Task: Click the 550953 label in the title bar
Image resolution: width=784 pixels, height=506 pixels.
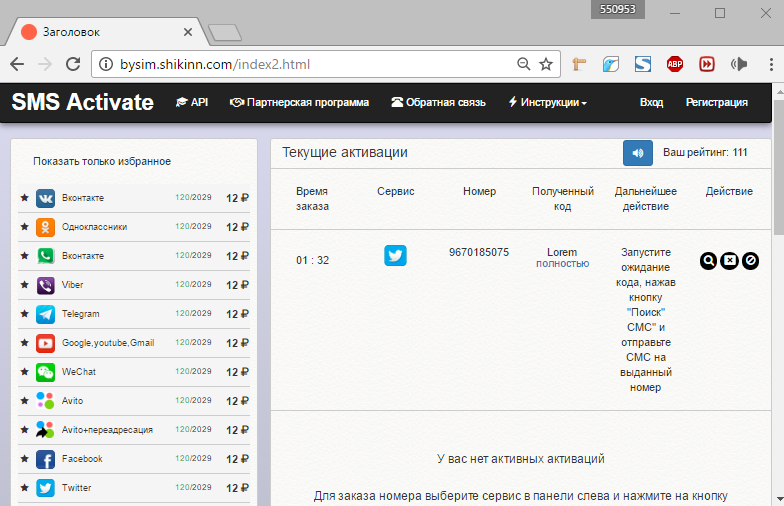Action: tap(618, 10)
